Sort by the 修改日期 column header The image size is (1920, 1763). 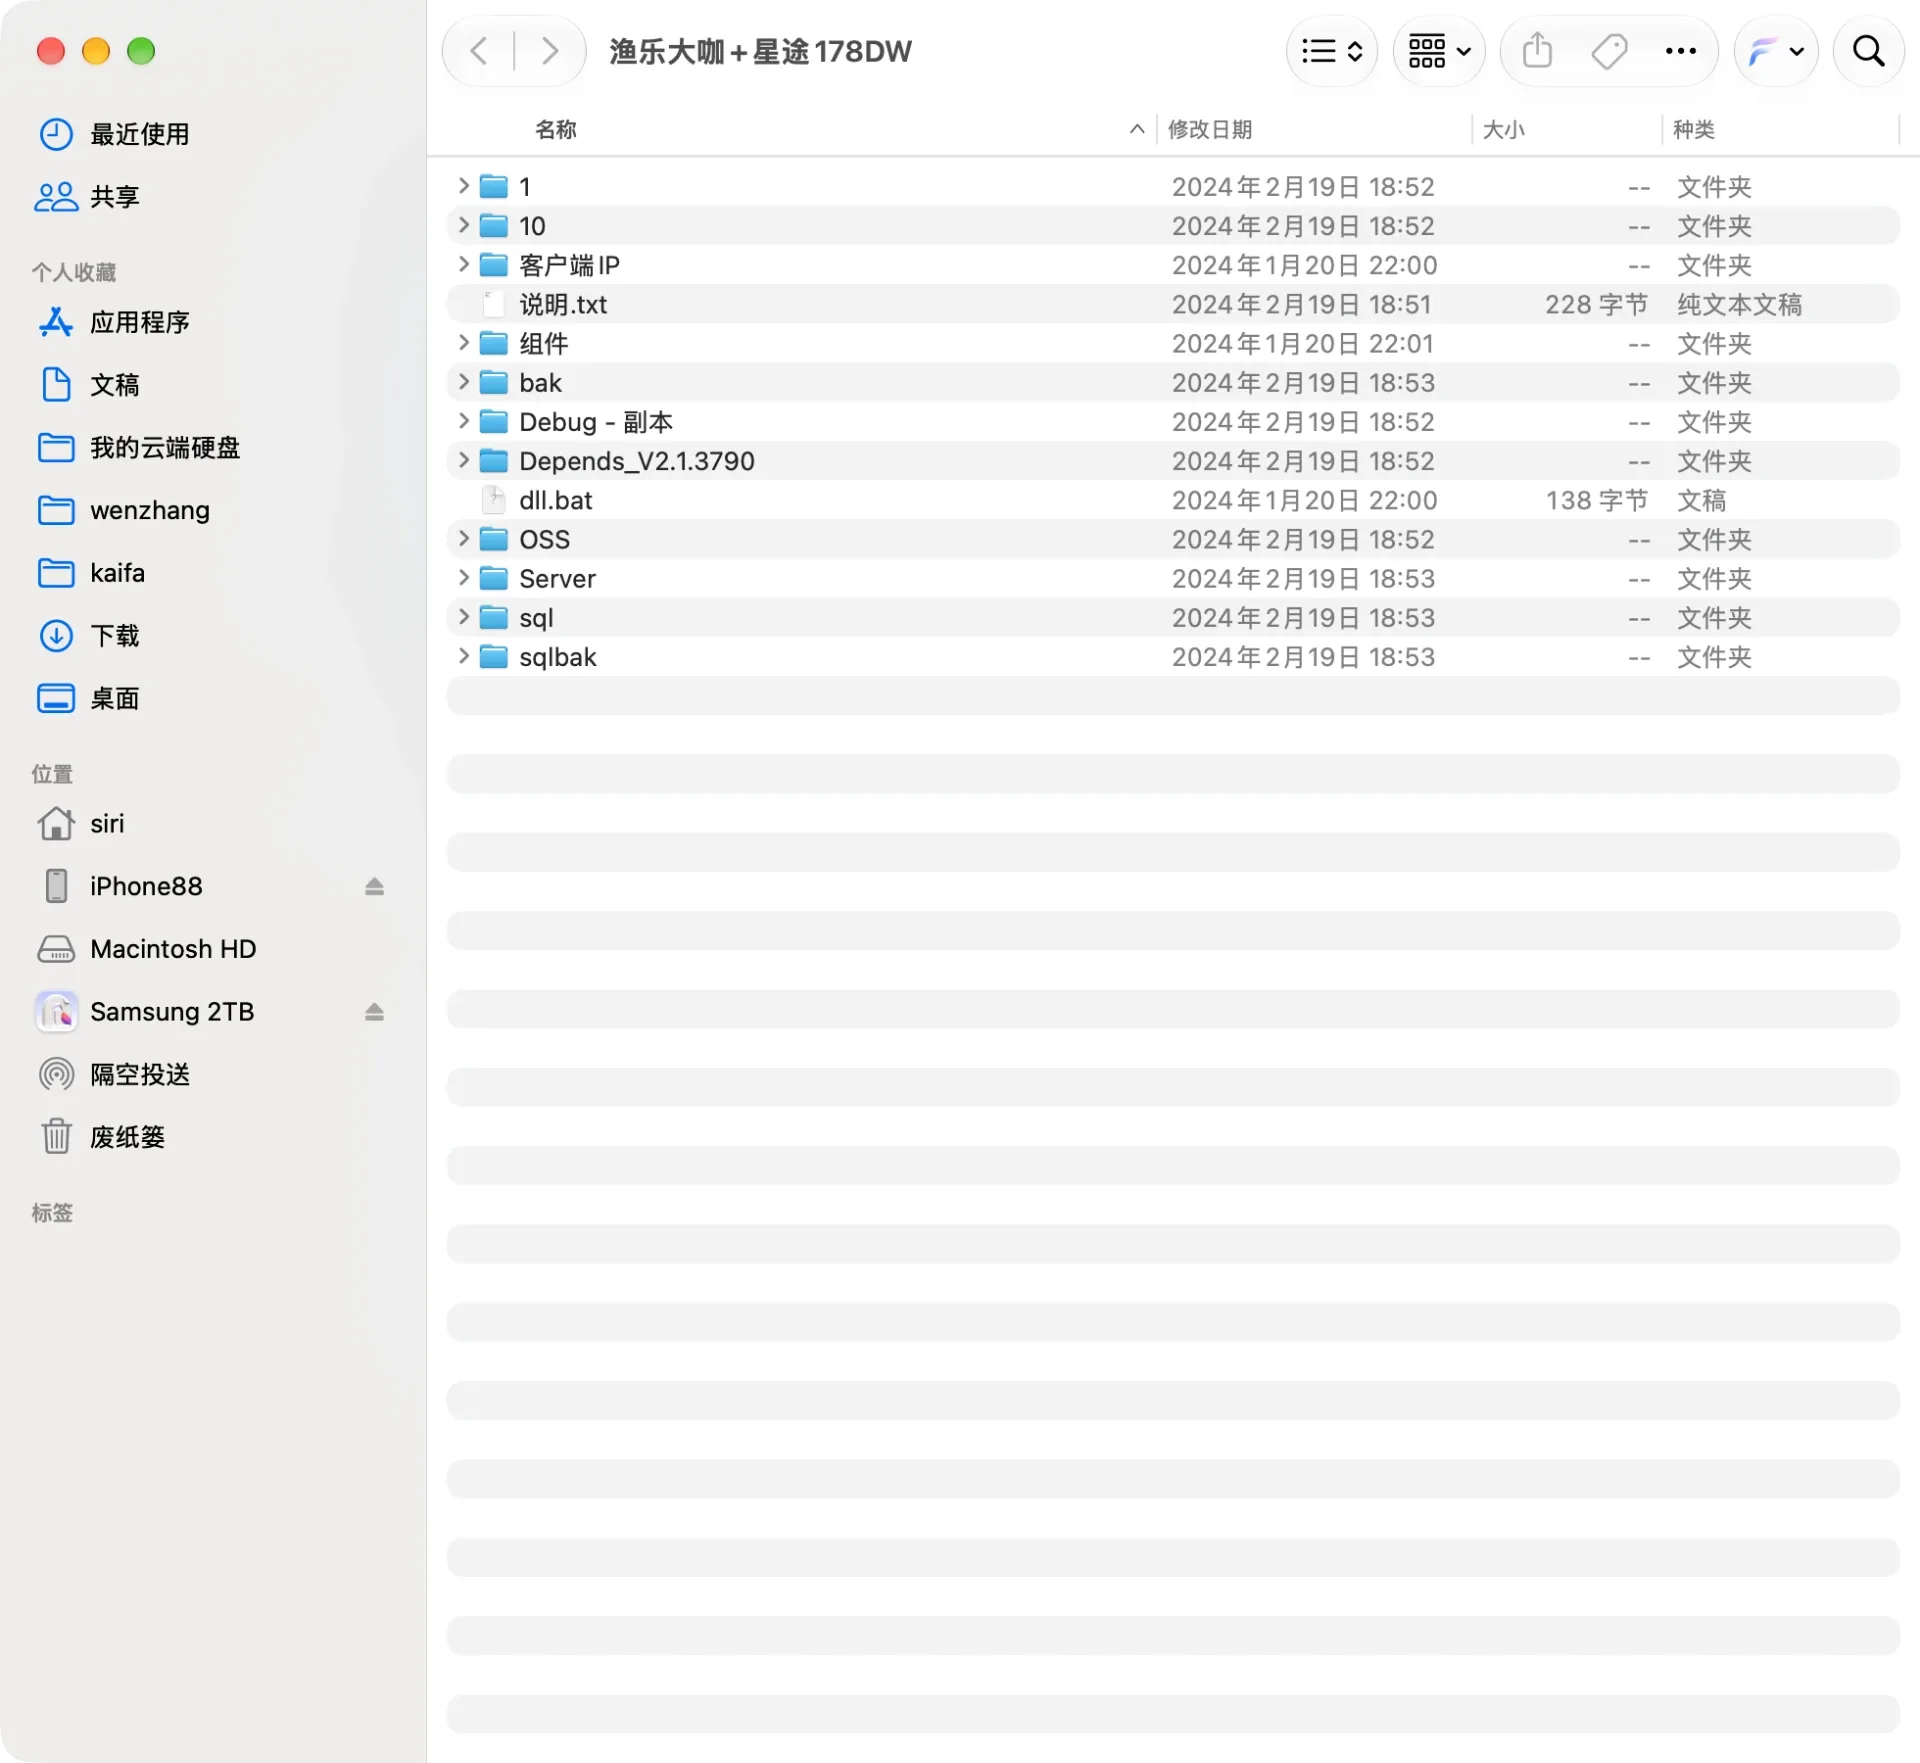tap(1210, 129)
